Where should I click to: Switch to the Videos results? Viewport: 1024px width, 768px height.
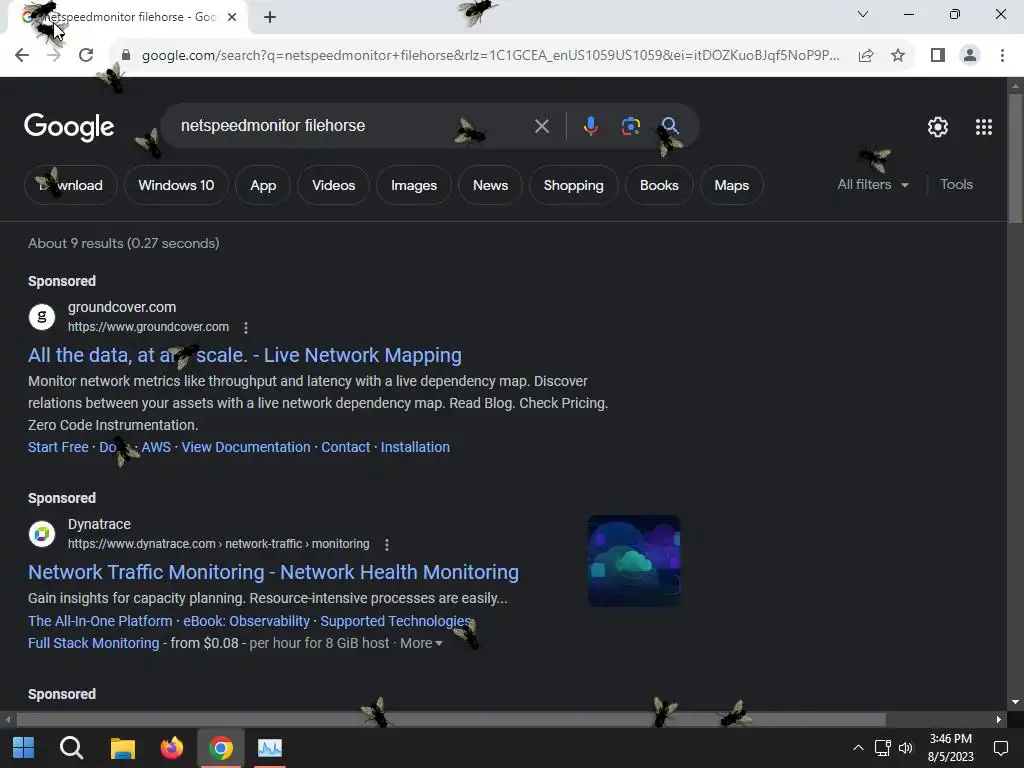334,185
